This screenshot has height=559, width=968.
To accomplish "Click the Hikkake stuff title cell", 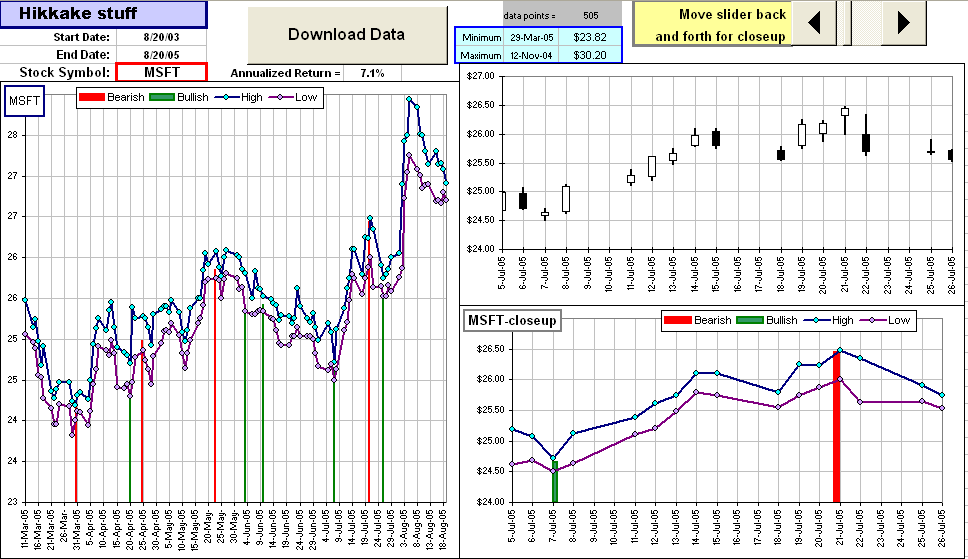I will 103,14.
